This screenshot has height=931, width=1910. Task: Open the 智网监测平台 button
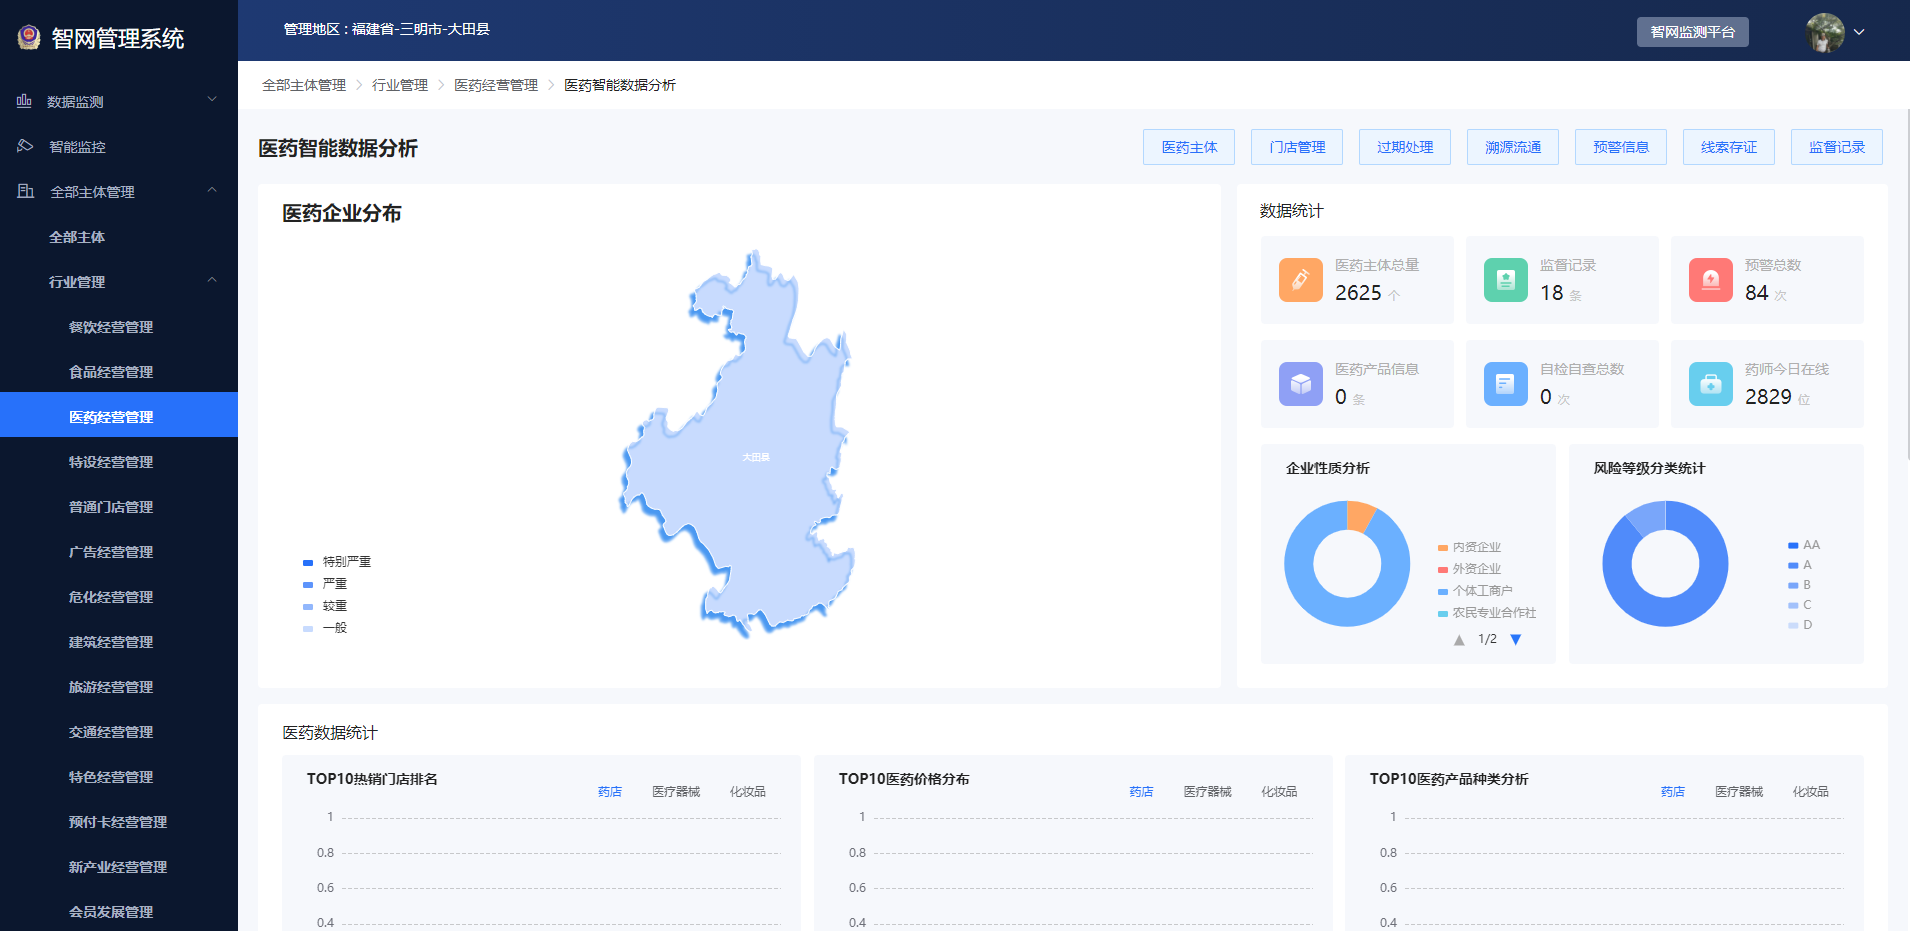coord(1692,32)
